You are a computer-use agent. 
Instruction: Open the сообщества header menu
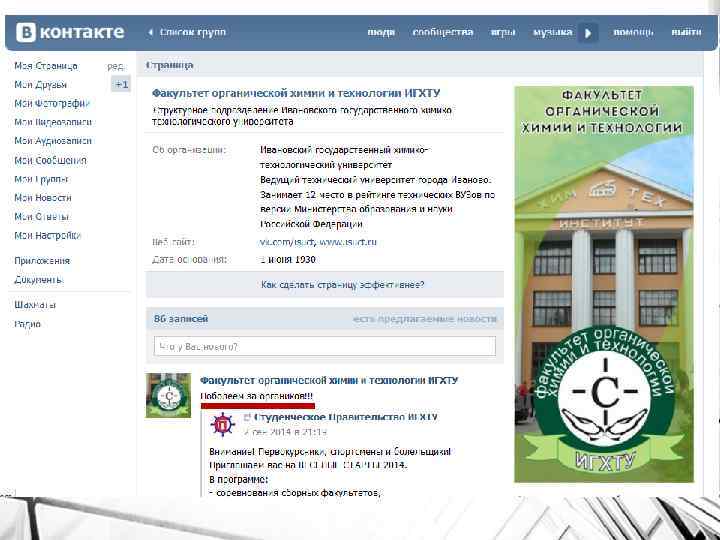[x=443, y=32]
